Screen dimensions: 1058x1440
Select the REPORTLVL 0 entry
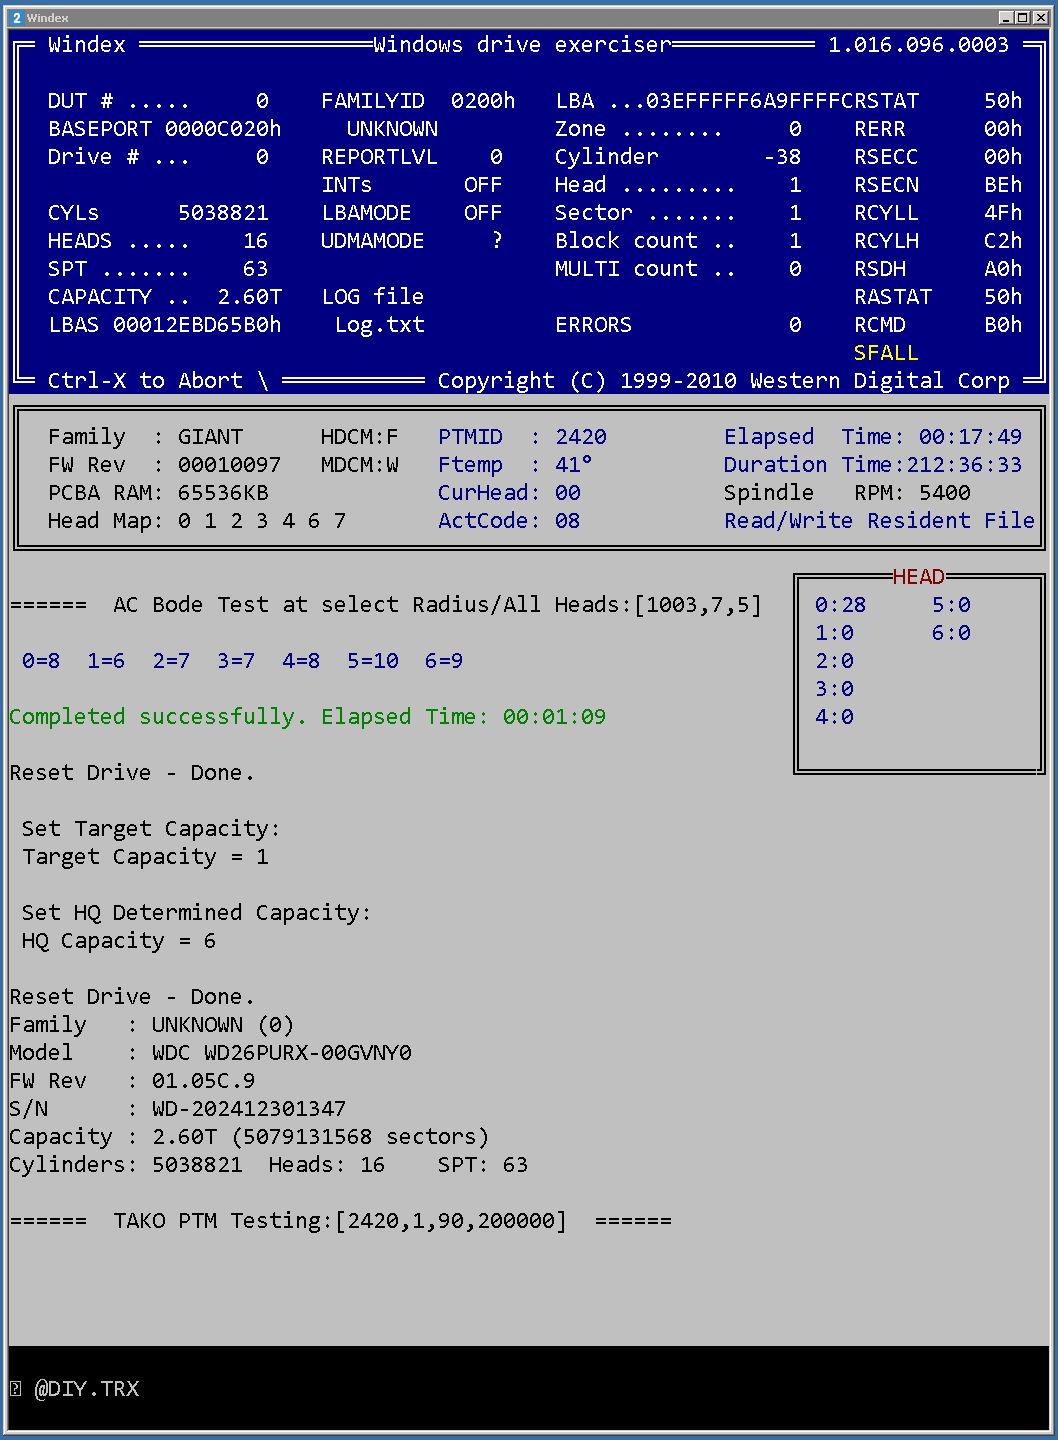[x=412, y=157]
